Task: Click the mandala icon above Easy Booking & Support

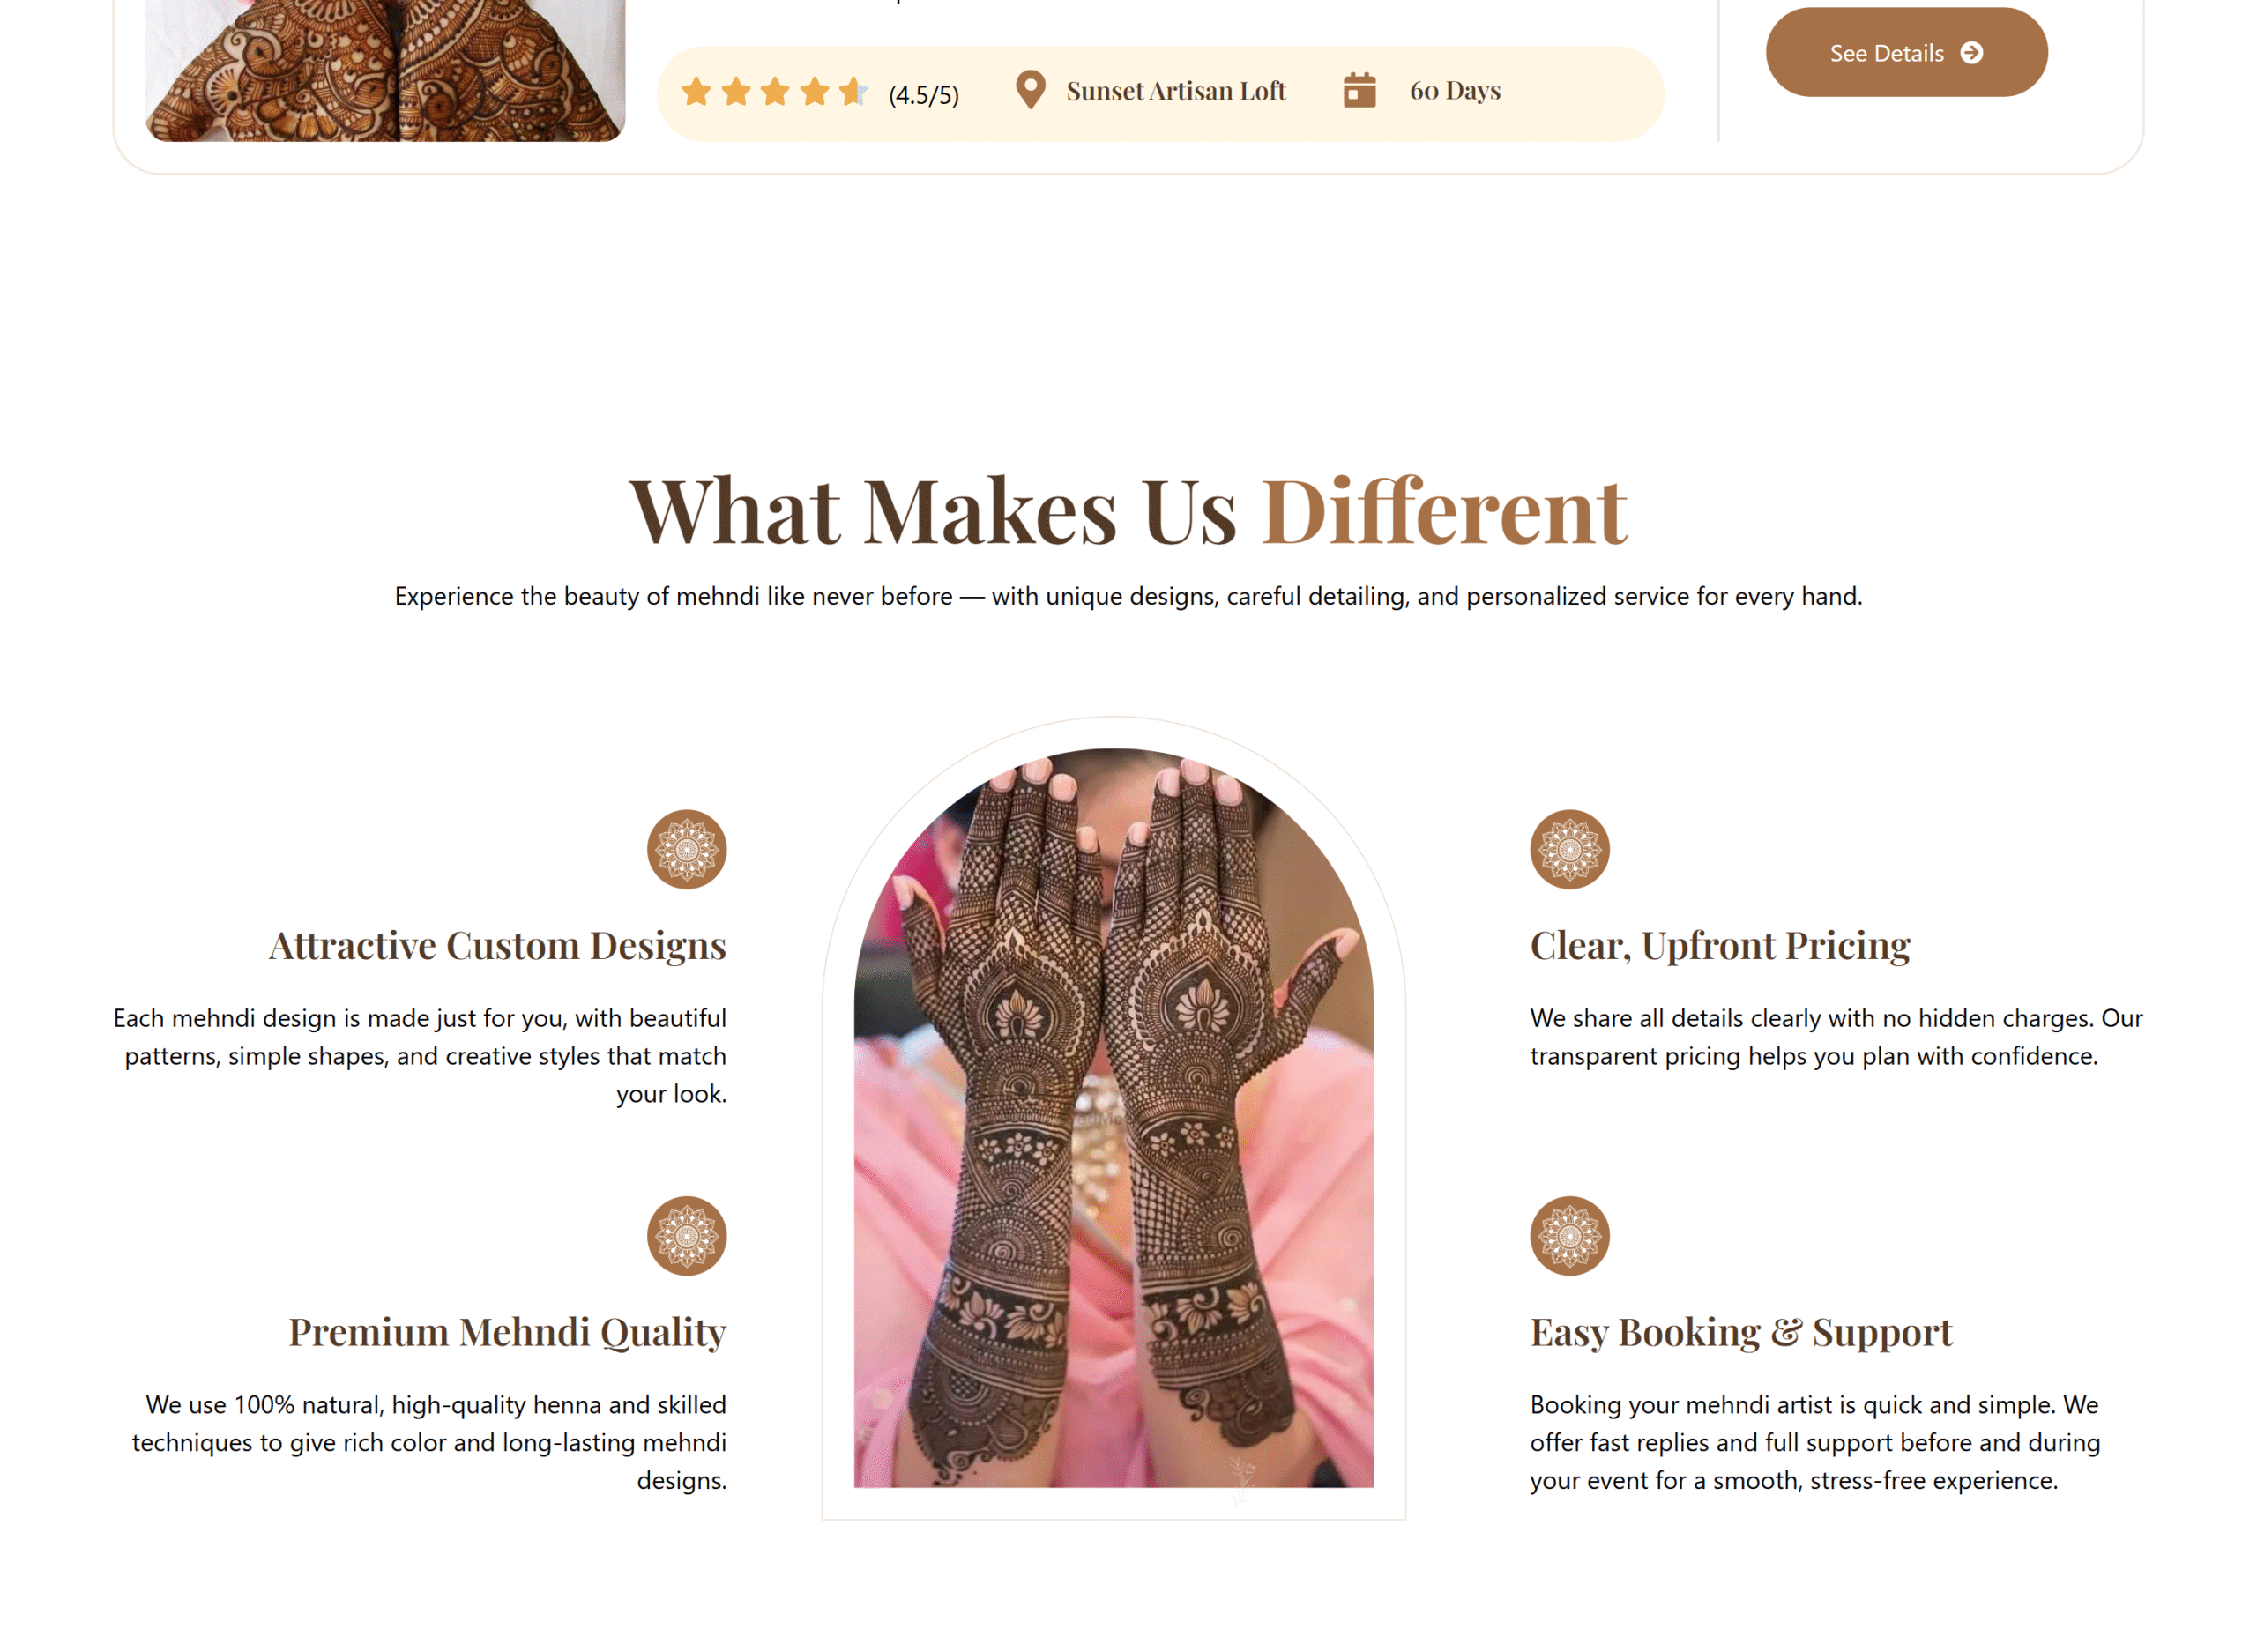Action: [1569, 1236]
